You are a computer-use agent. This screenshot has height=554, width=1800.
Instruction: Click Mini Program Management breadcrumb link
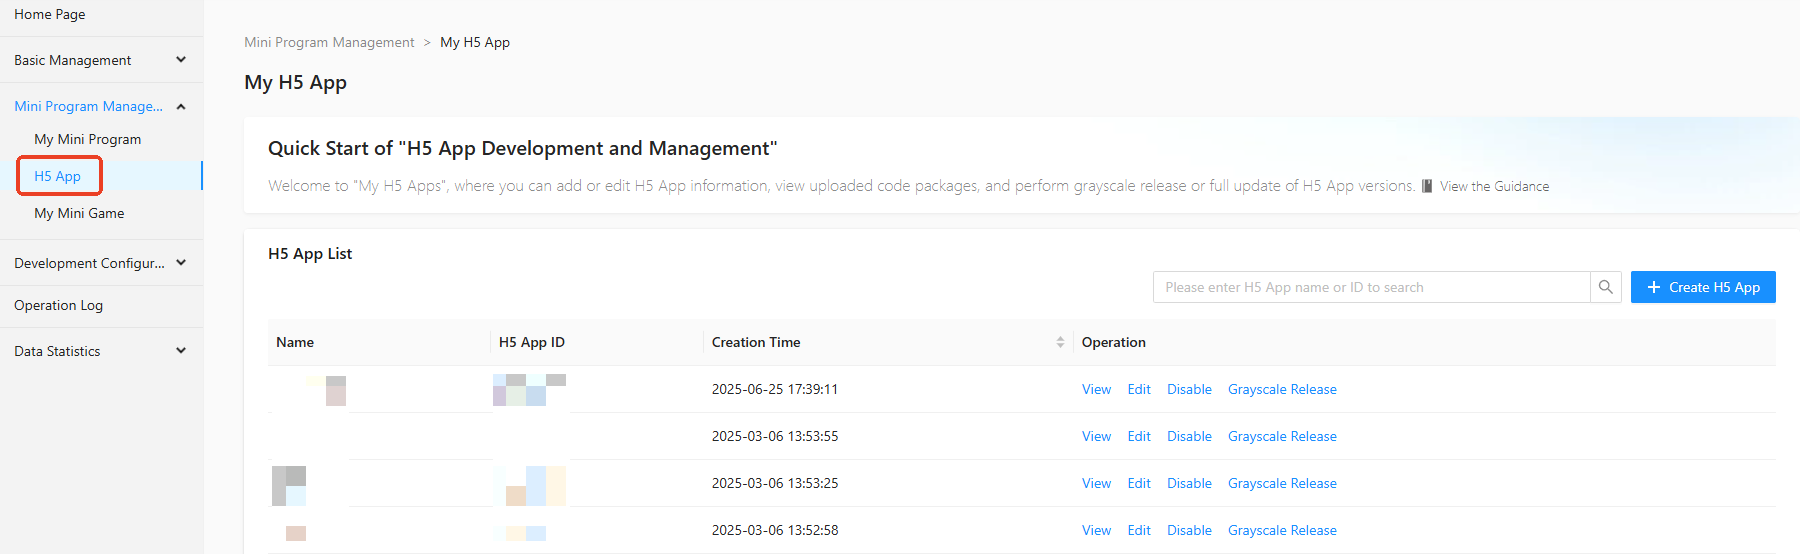coord(329,42)
